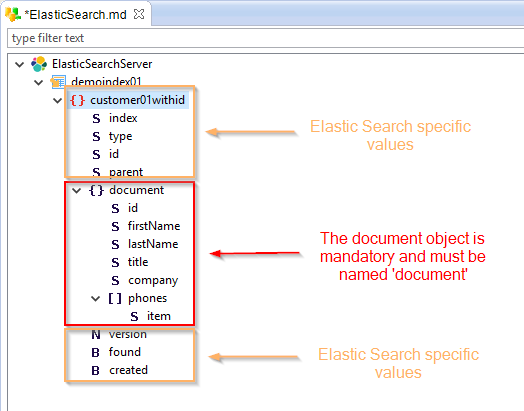The height and width of the screenshot is (411, 524).
Task: Collapse the demoindex01 tree node
Action: pos(39,82)
